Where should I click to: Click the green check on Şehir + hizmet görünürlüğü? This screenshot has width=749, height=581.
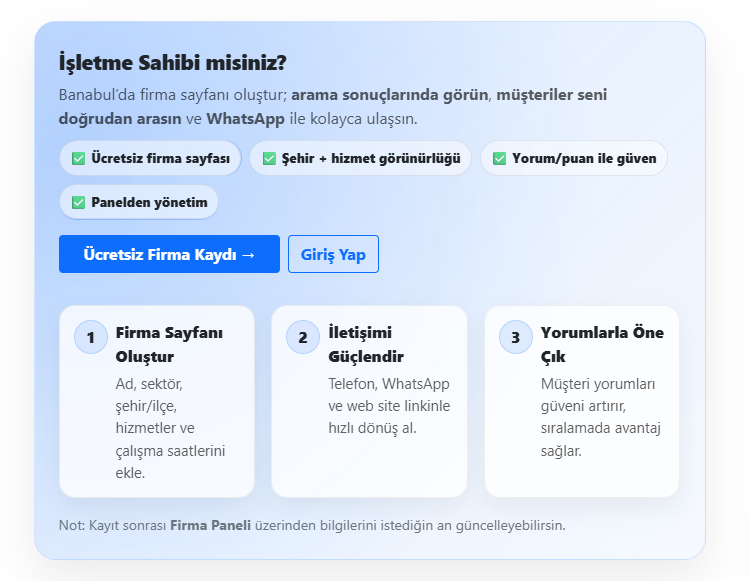click(x=269, y=158)
